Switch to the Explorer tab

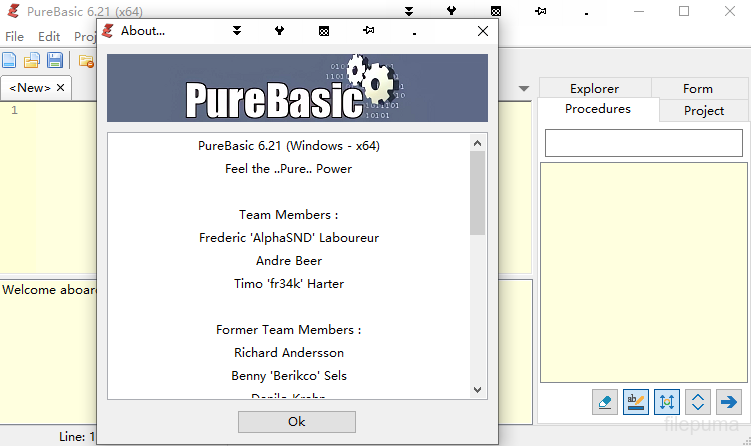click(x=594, y=88)
